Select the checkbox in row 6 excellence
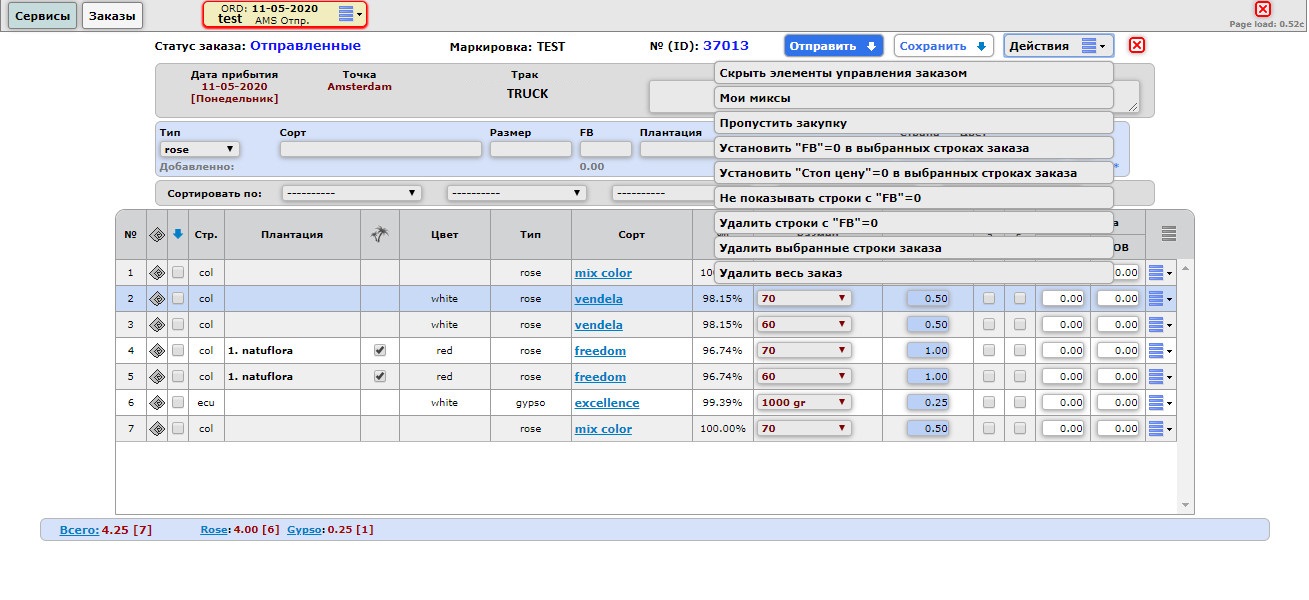Image resolution: width=1309 pixels, height=600 pixels. [178, 403]
